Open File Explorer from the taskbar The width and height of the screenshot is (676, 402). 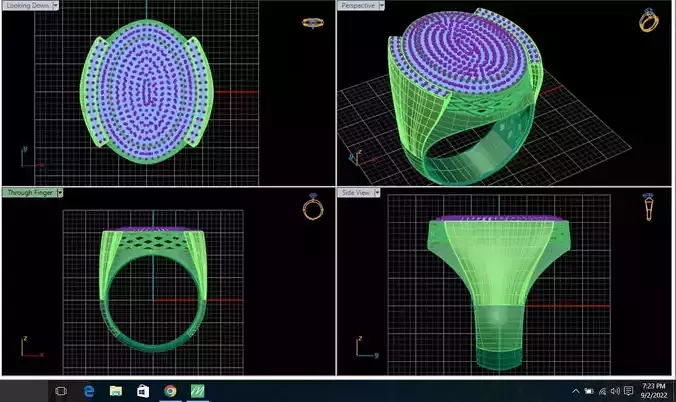(116, 391)
